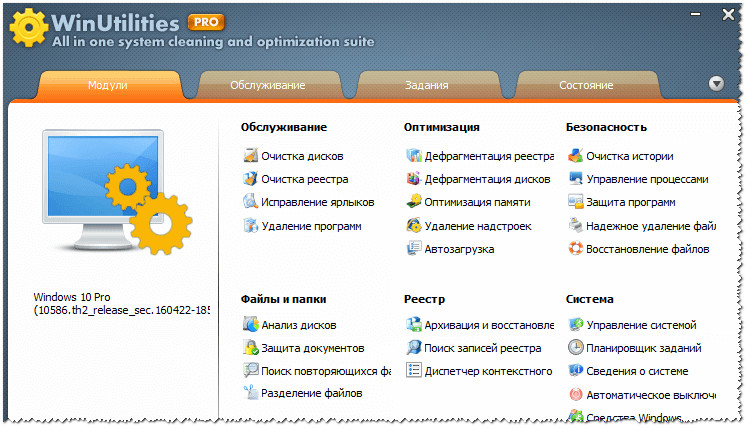Switch to the Модули tab
752x432 pixels.
click(x=108, y=85)
